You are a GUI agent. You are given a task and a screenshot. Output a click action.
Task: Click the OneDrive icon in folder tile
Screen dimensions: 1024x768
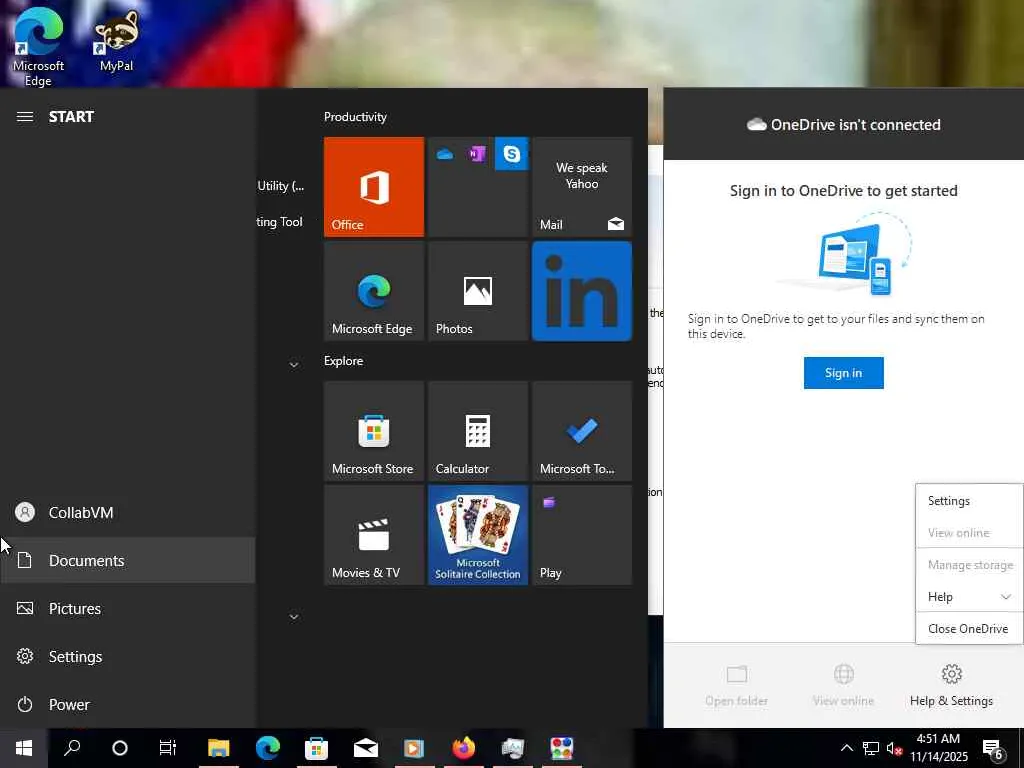point(445,155)
